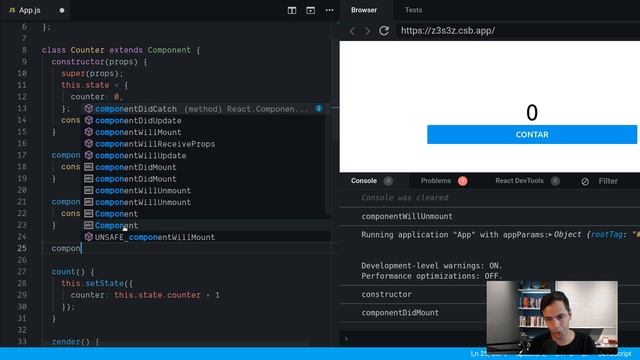This screenshot has height=360, width=640.
Task: Click the Problems error count badge
Action: click(462, 181)
